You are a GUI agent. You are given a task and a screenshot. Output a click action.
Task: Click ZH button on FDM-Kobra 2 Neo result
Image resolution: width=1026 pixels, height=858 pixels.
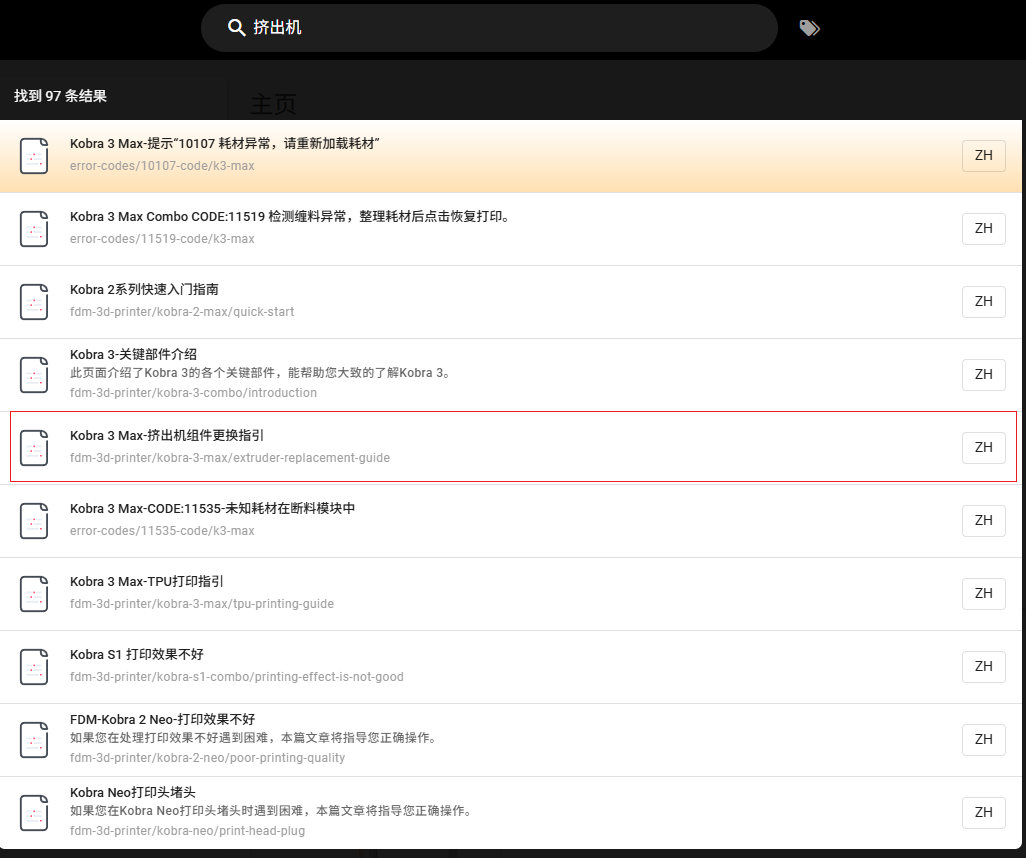click(983, 740)
